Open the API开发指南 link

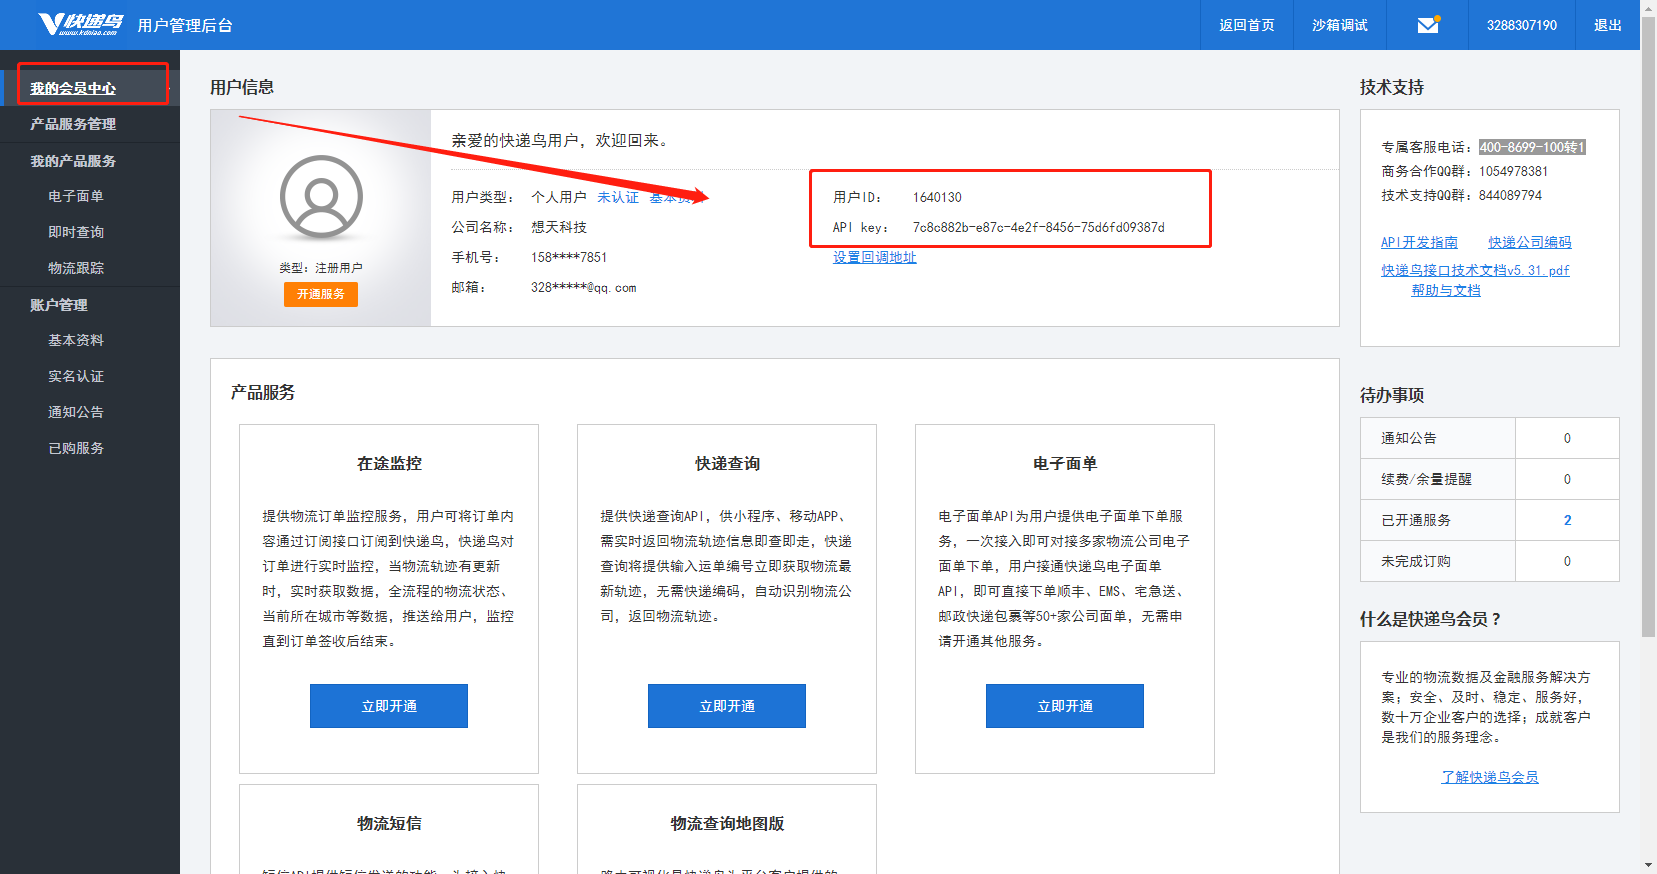tap(1419, 242)
